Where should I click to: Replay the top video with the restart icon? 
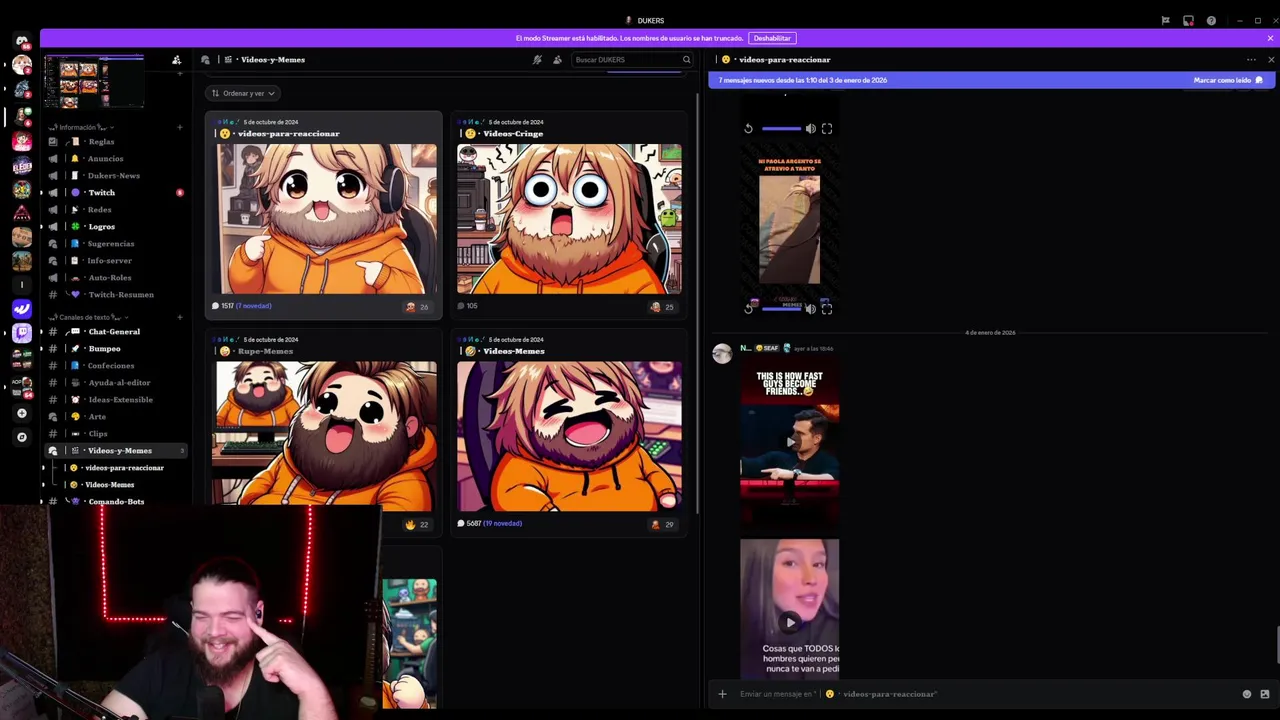coord(748,128)
